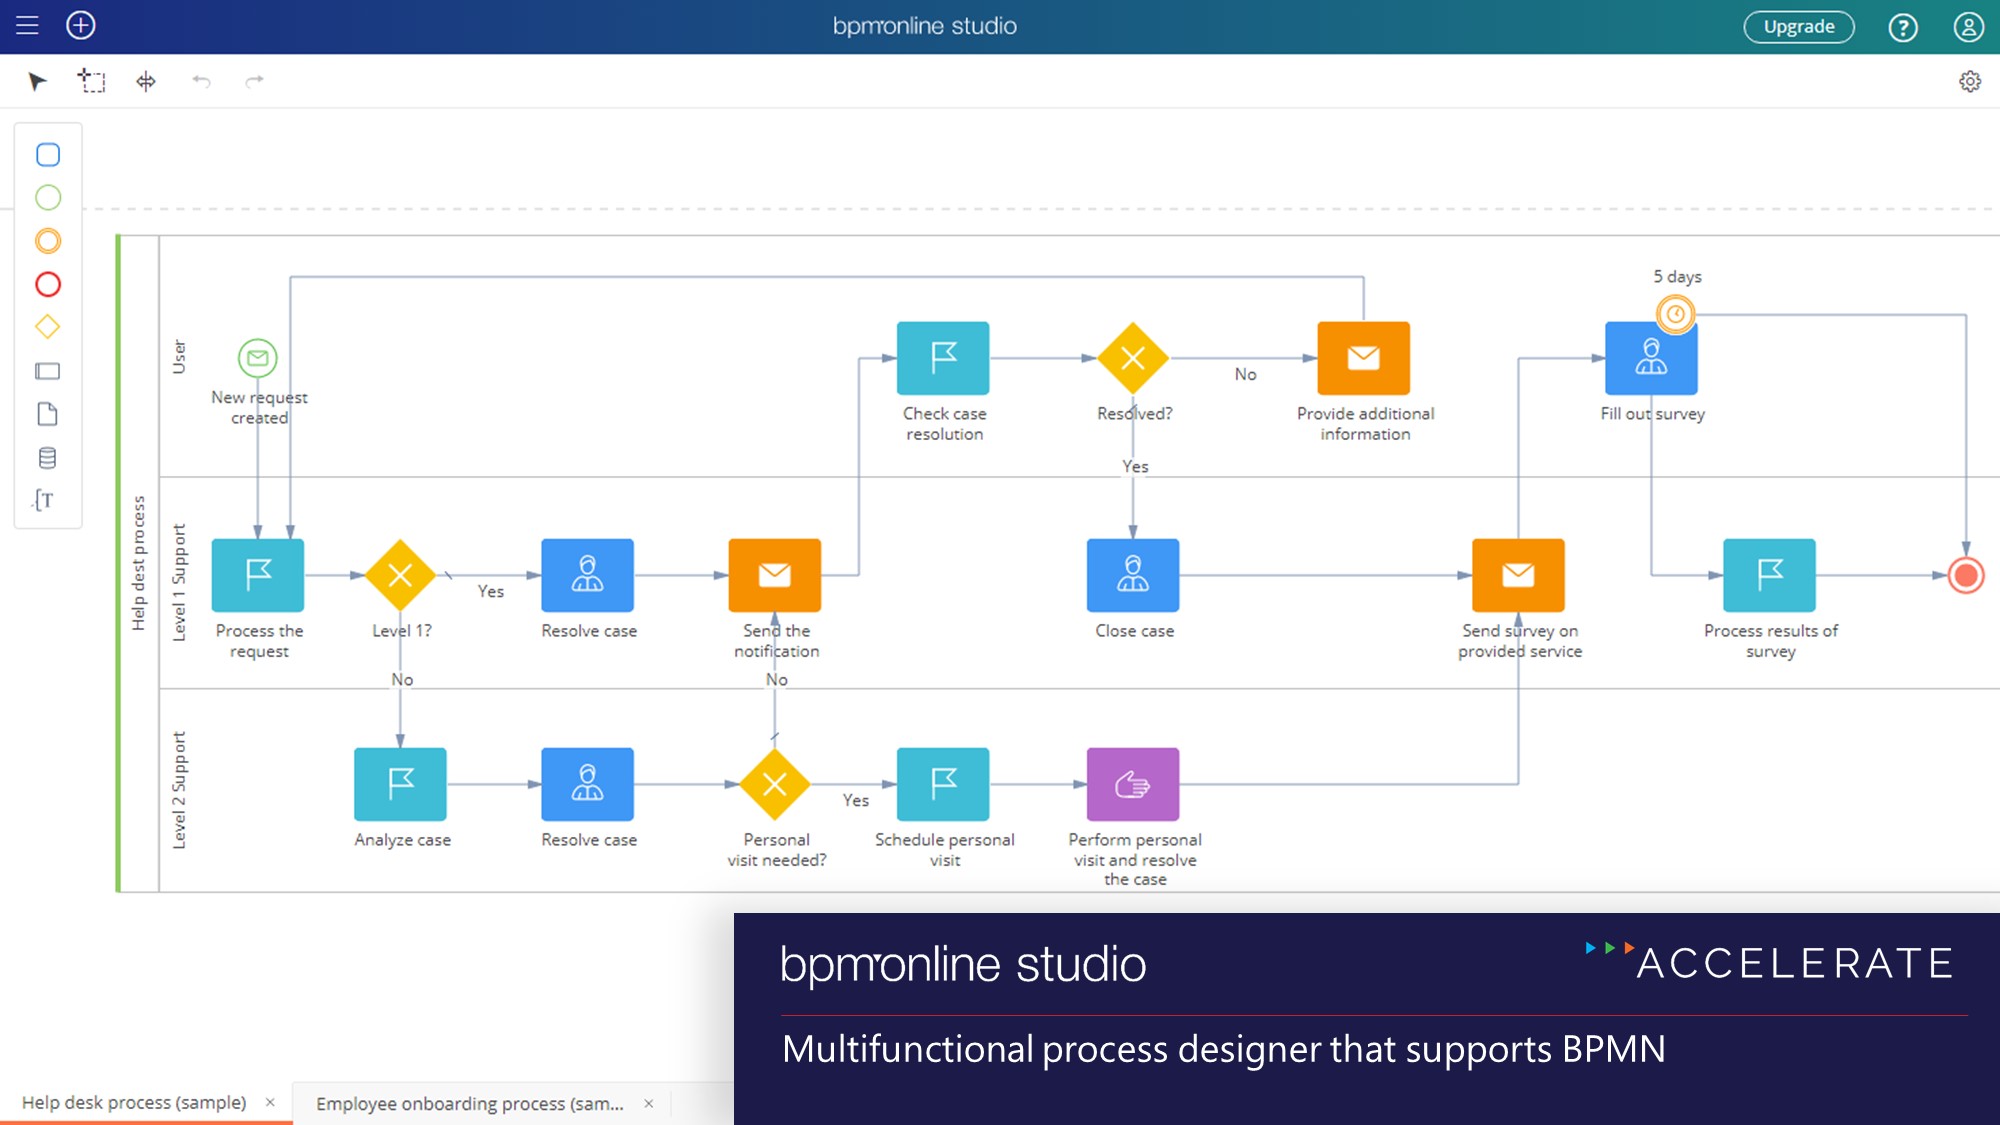Viewport: 2000px width, 1125px height.
Task: Select the pointer selection tool
Action: (38, 81)
